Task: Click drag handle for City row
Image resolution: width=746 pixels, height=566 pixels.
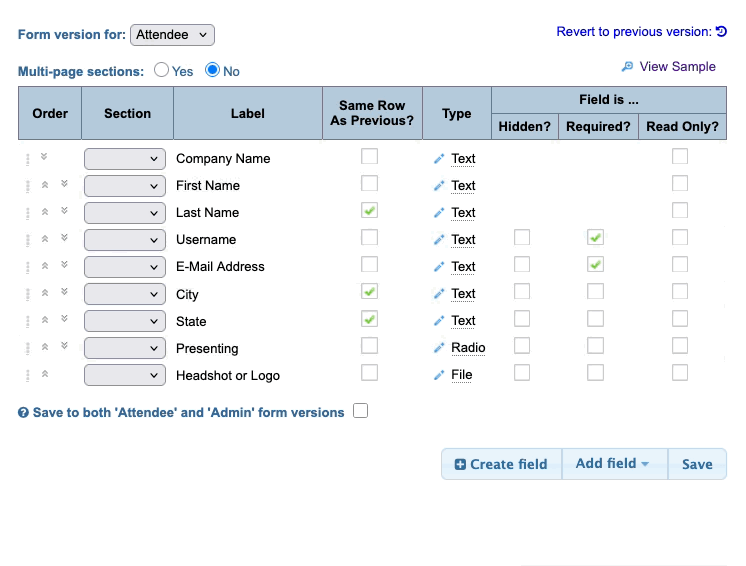Action: click(27, 294)
